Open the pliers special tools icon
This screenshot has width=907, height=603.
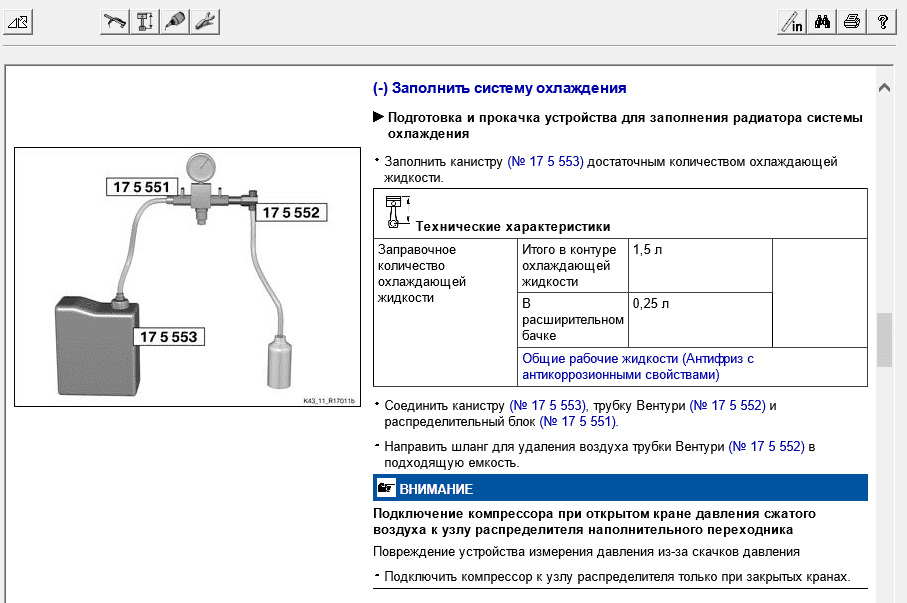(x=205, y=21)
